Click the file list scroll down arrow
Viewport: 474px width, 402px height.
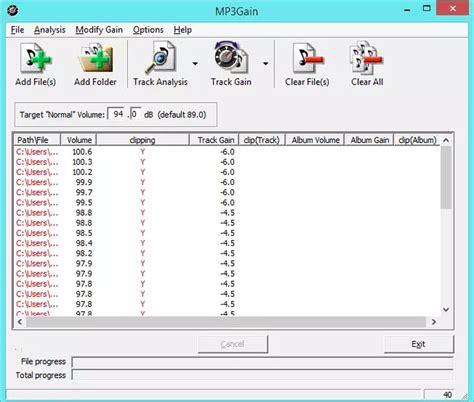point(446,310)
